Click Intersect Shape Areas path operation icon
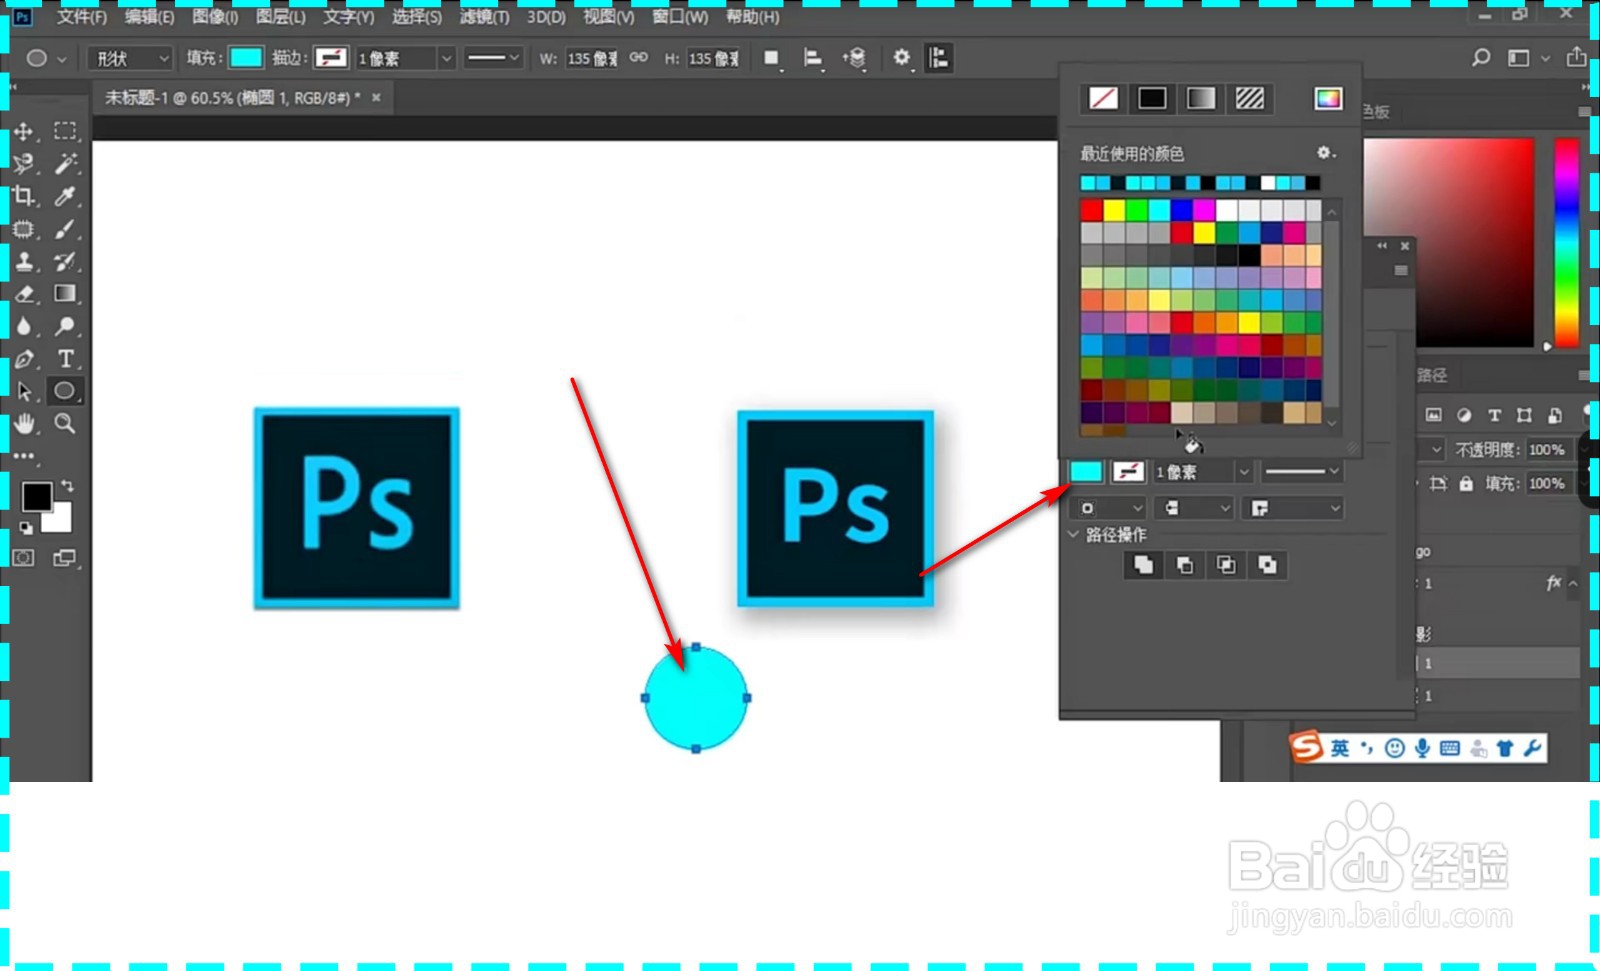1600x971 pixels. click(x=1226, y=565)
